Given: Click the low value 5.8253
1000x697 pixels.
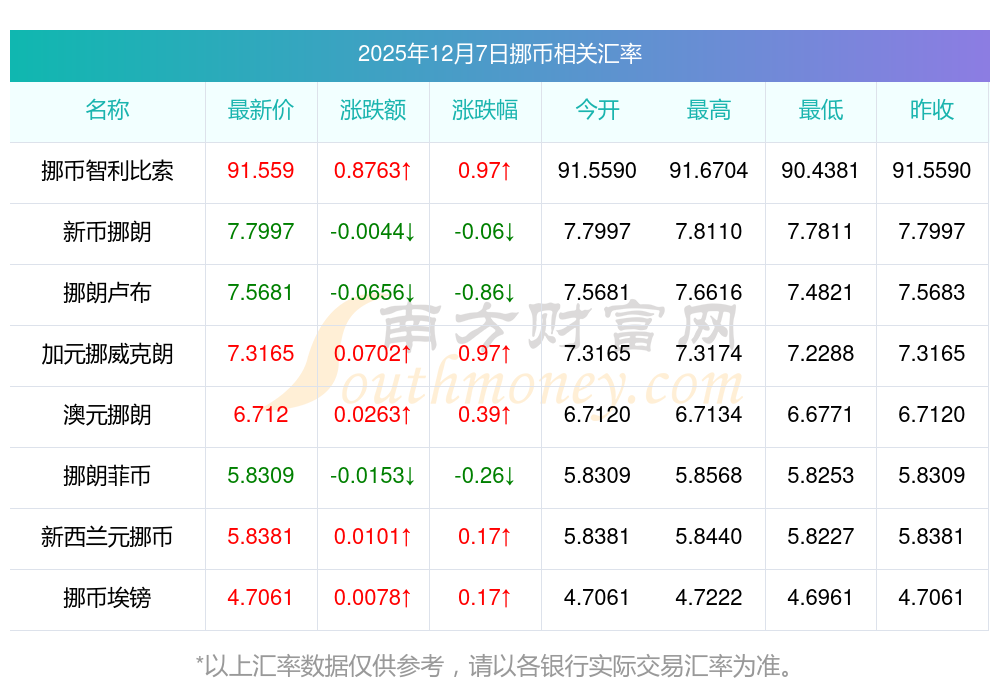Looking at the screenshot, I should (x=820, y=476).
